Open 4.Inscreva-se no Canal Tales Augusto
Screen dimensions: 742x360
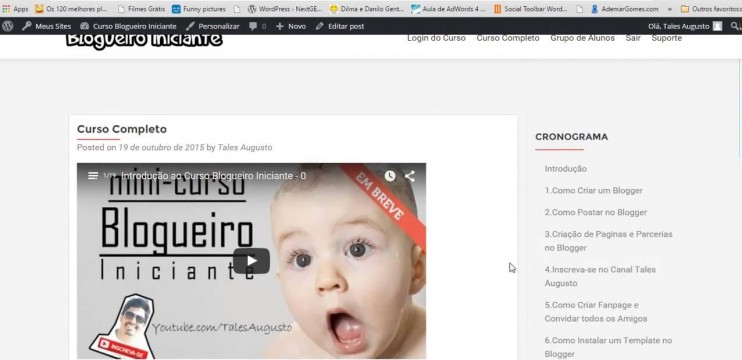coord(600,276)
